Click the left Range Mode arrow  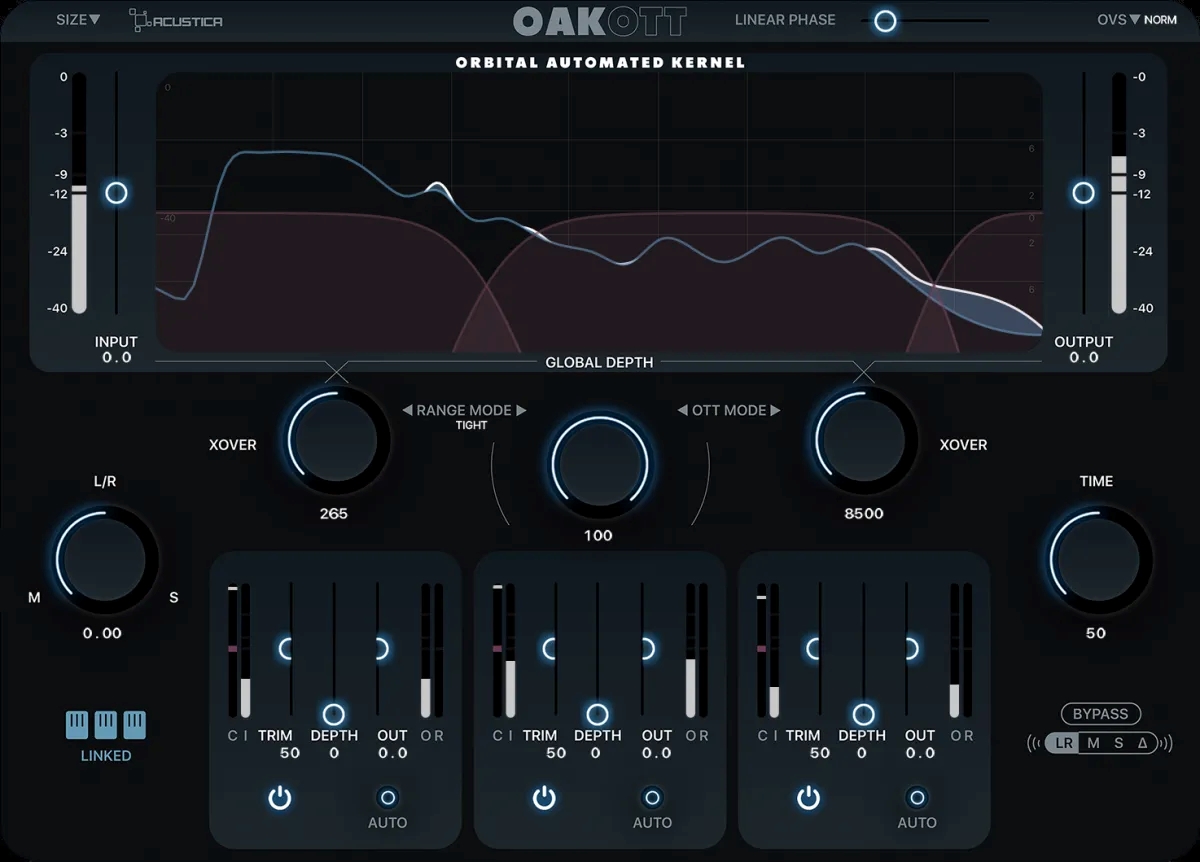[x=408, y=410]
